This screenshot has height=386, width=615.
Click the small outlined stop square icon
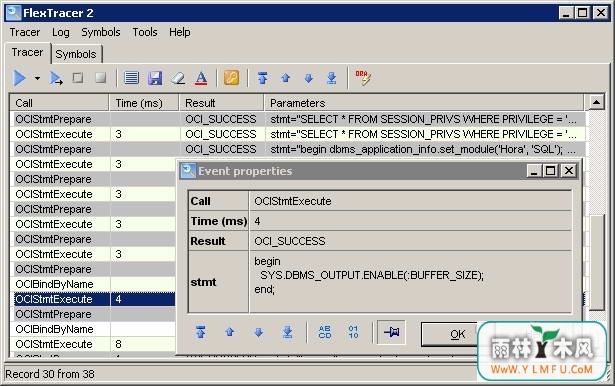pos(78,78)
